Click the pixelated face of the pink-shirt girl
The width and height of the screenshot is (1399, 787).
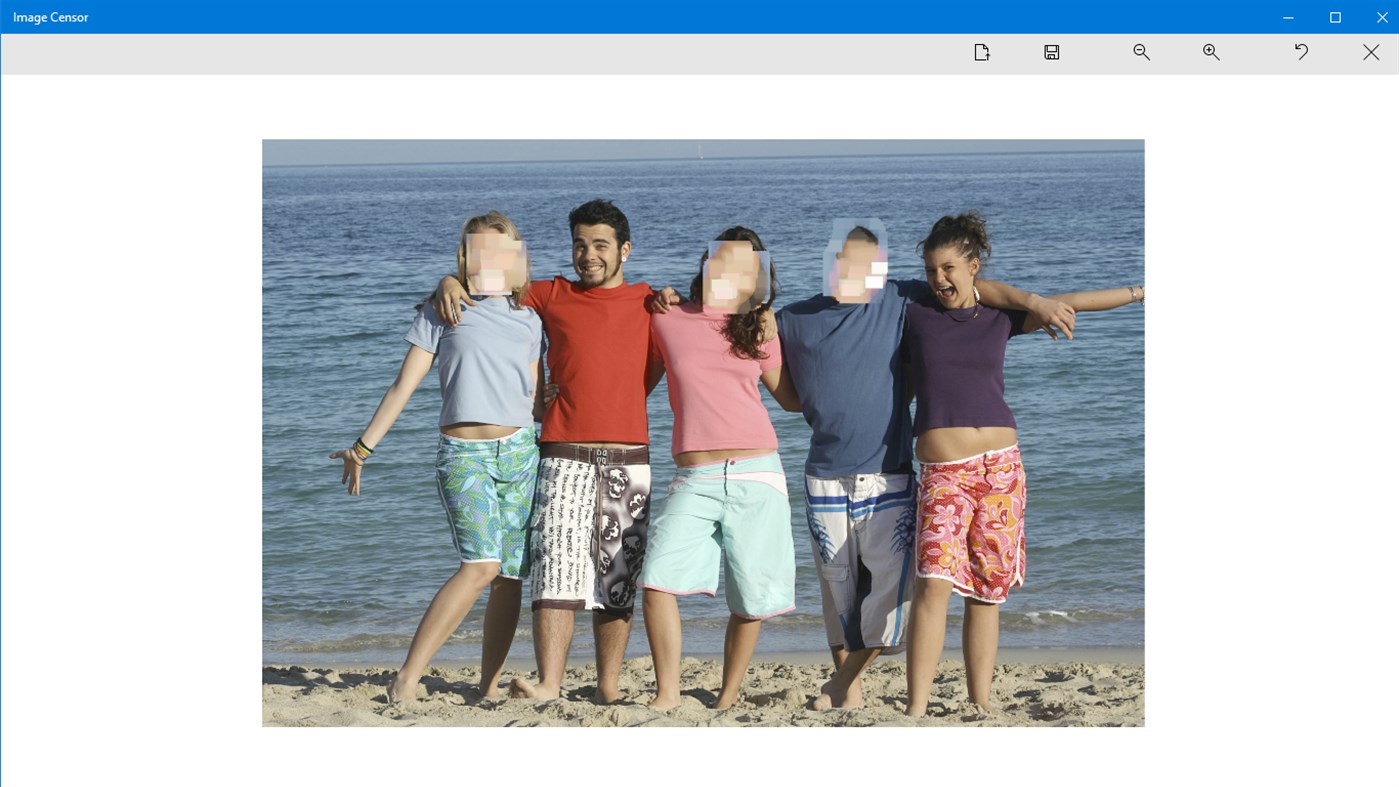[x=737, y=272]
